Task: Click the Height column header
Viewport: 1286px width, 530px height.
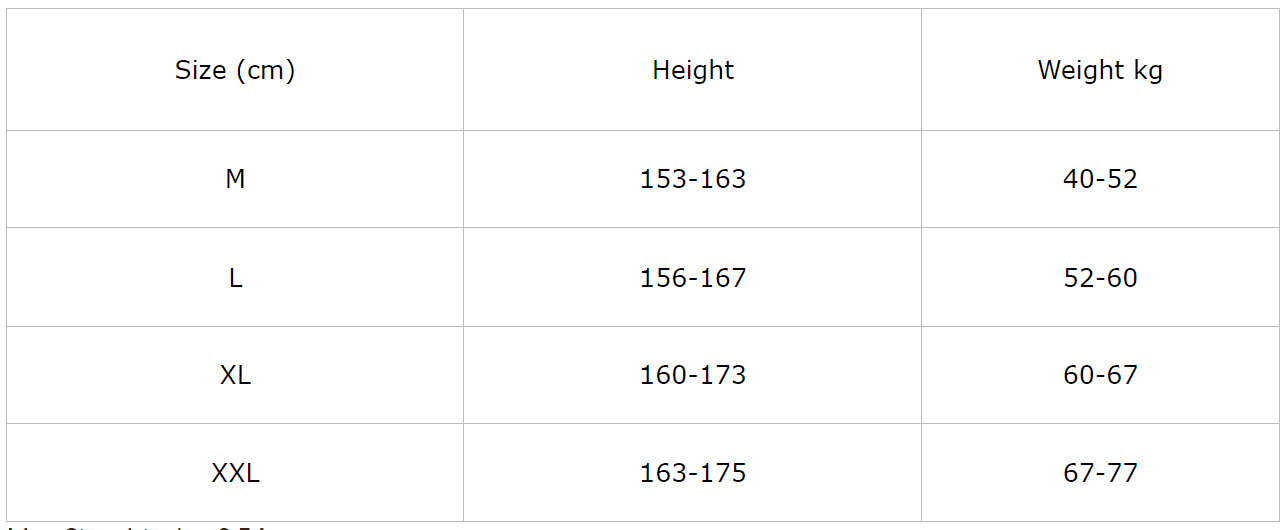Action: [692, 70]
